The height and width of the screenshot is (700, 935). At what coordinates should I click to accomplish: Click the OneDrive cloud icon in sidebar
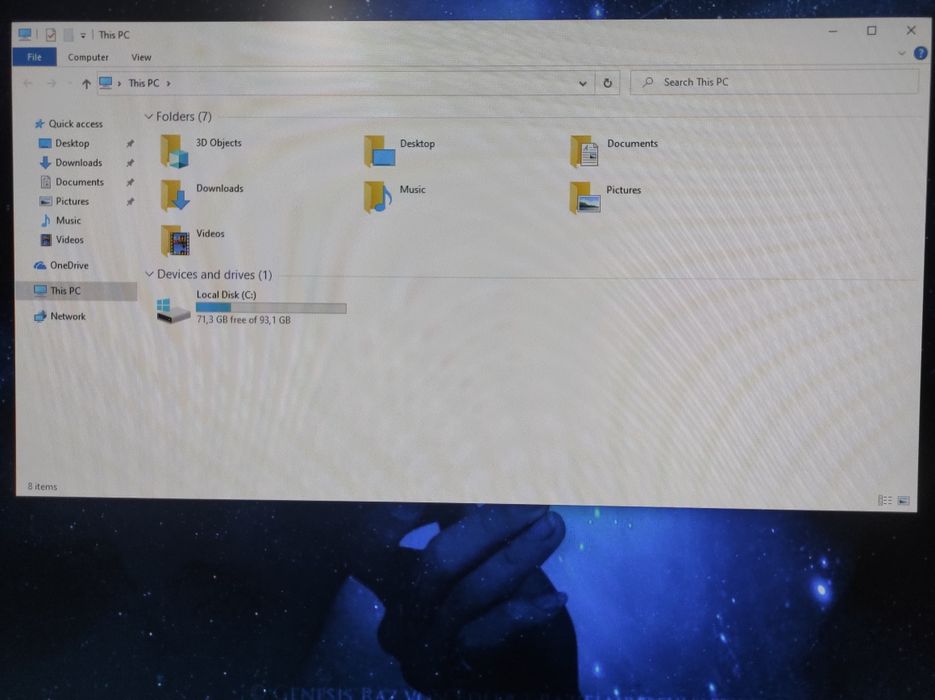pyautogui.click(x=40, y=265)
